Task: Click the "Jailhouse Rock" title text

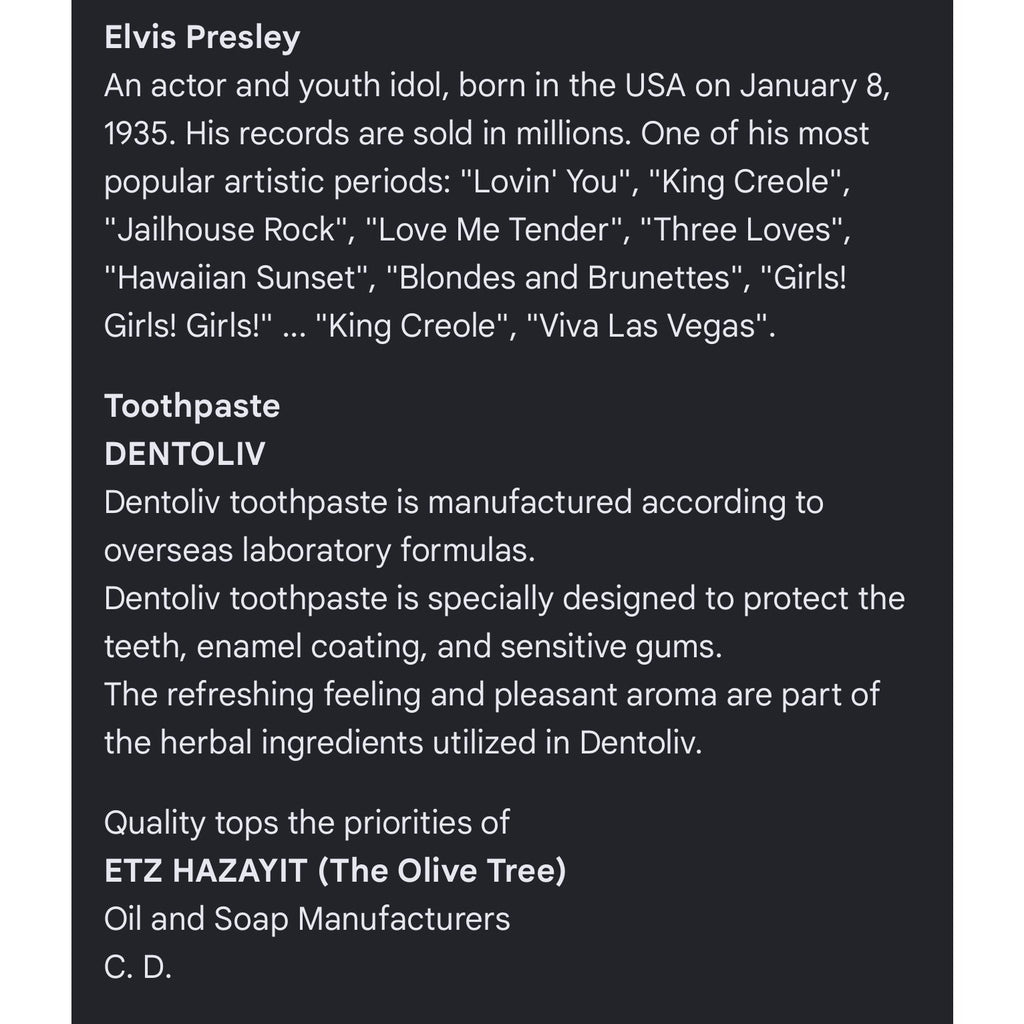Action: click(x=225, y=230)
